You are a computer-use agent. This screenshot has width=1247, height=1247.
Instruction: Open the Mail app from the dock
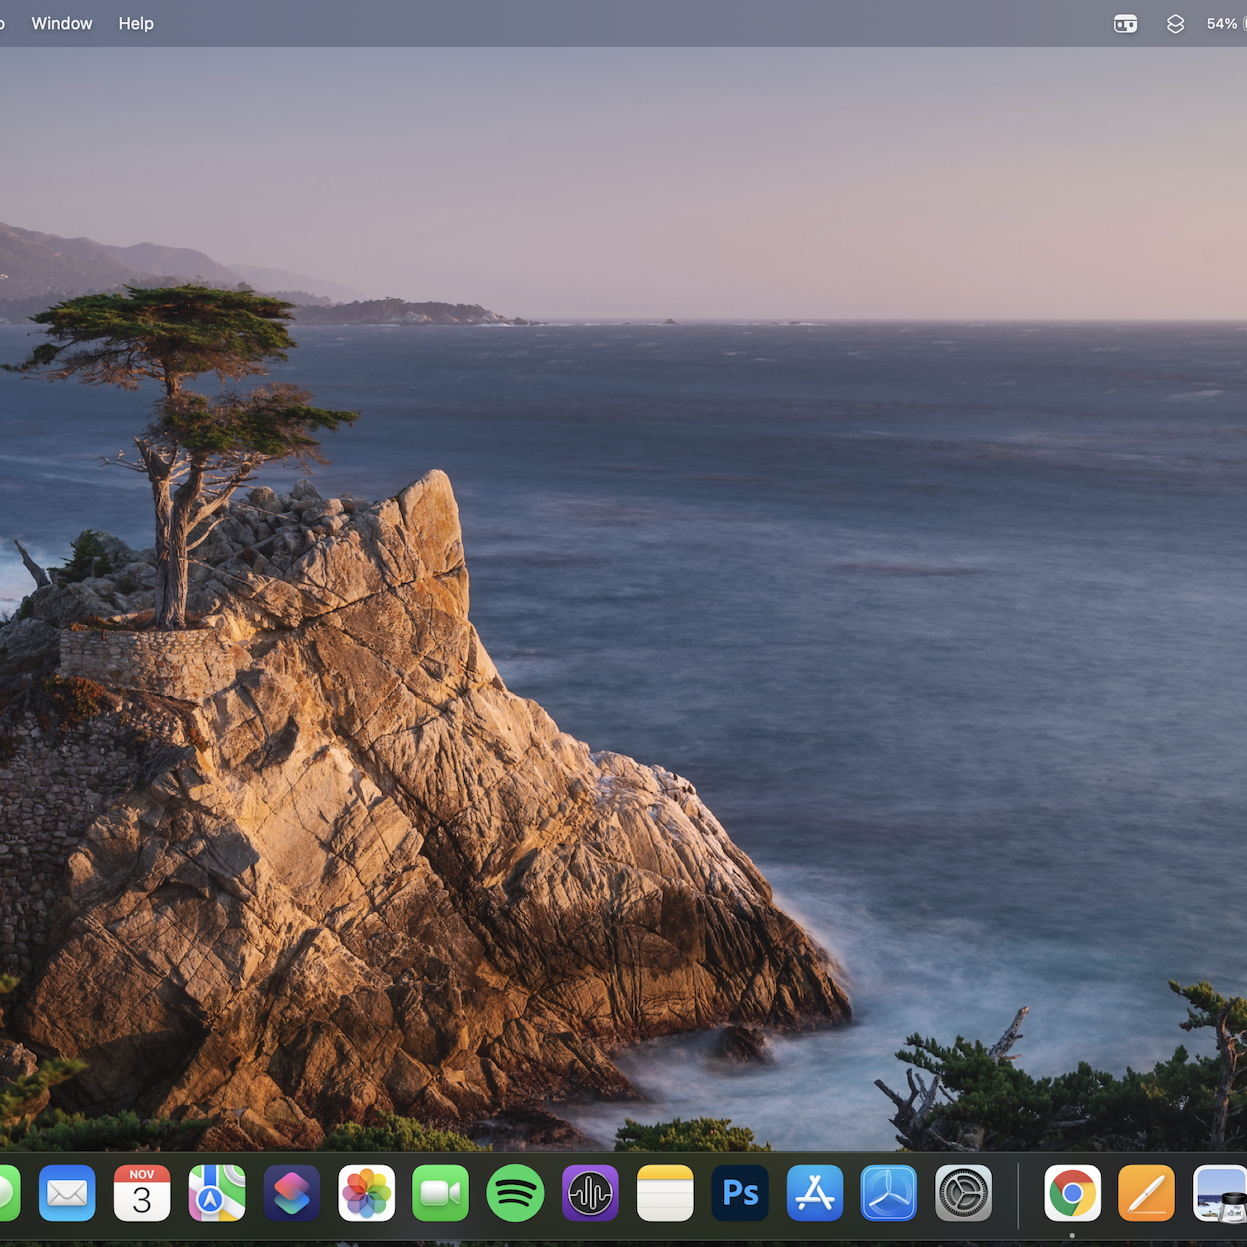point(67,1193)
